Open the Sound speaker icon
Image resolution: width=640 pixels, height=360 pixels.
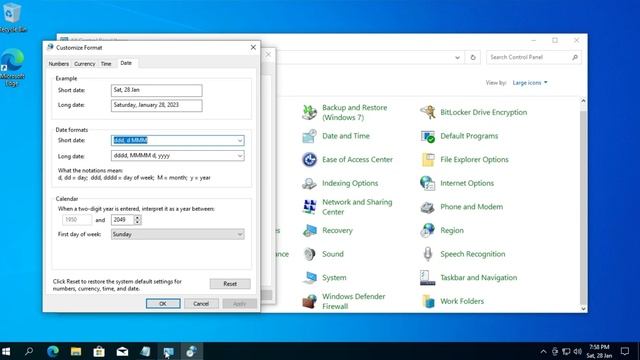point(309,254)
